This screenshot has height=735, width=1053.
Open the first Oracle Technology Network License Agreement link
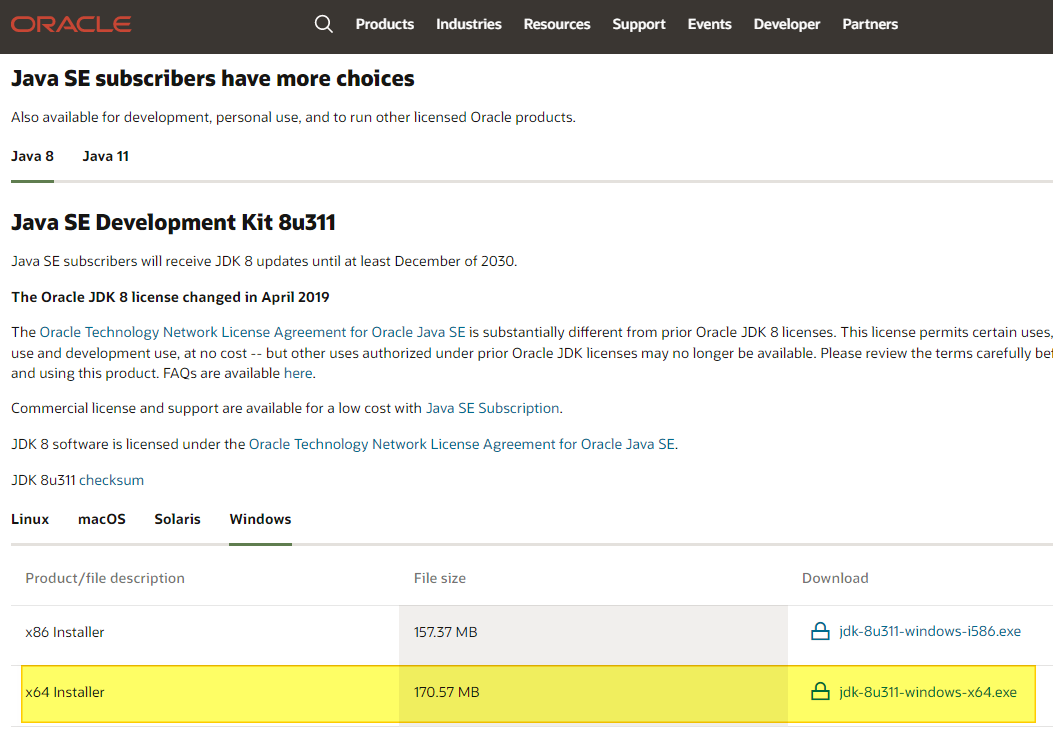pos(253,332)
